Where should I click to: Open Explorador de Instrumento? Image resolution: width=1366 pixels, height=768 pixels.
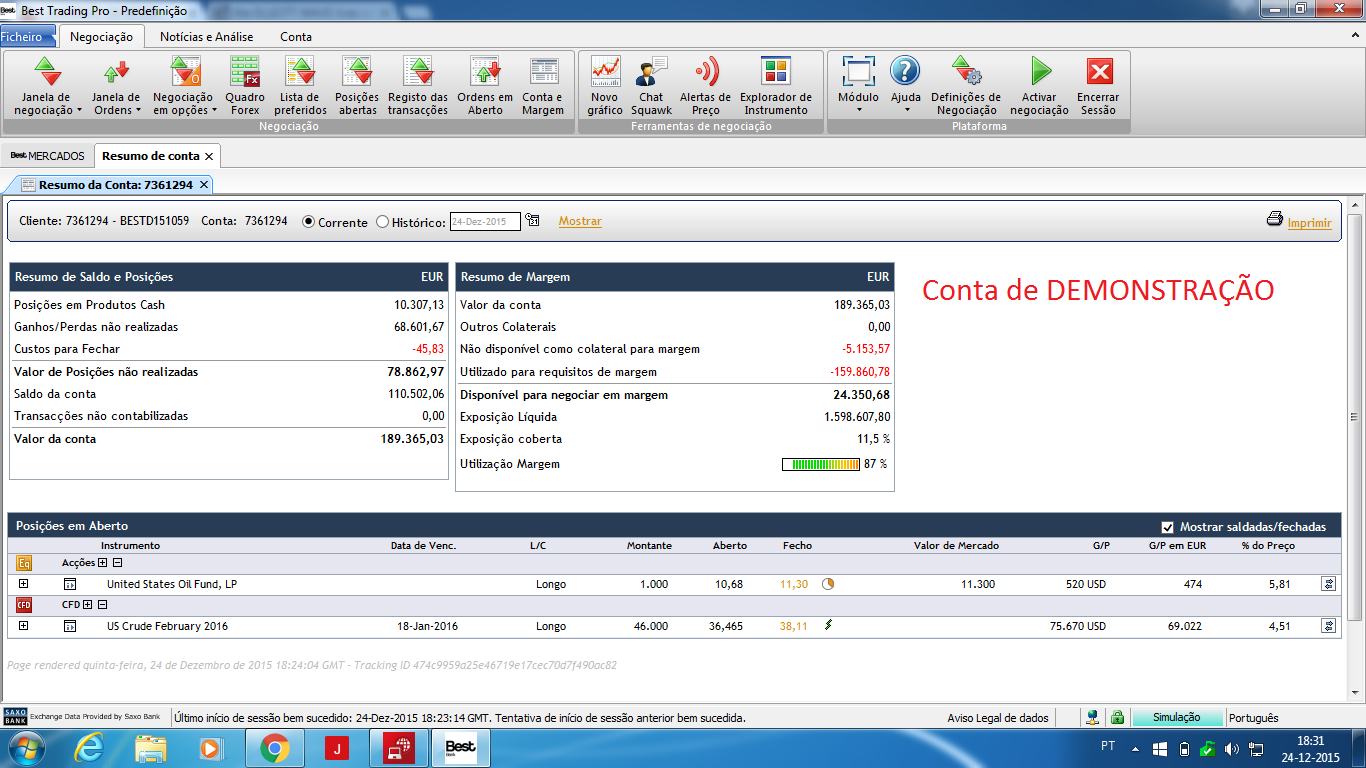pyautogui.click(x=776, y=86)
